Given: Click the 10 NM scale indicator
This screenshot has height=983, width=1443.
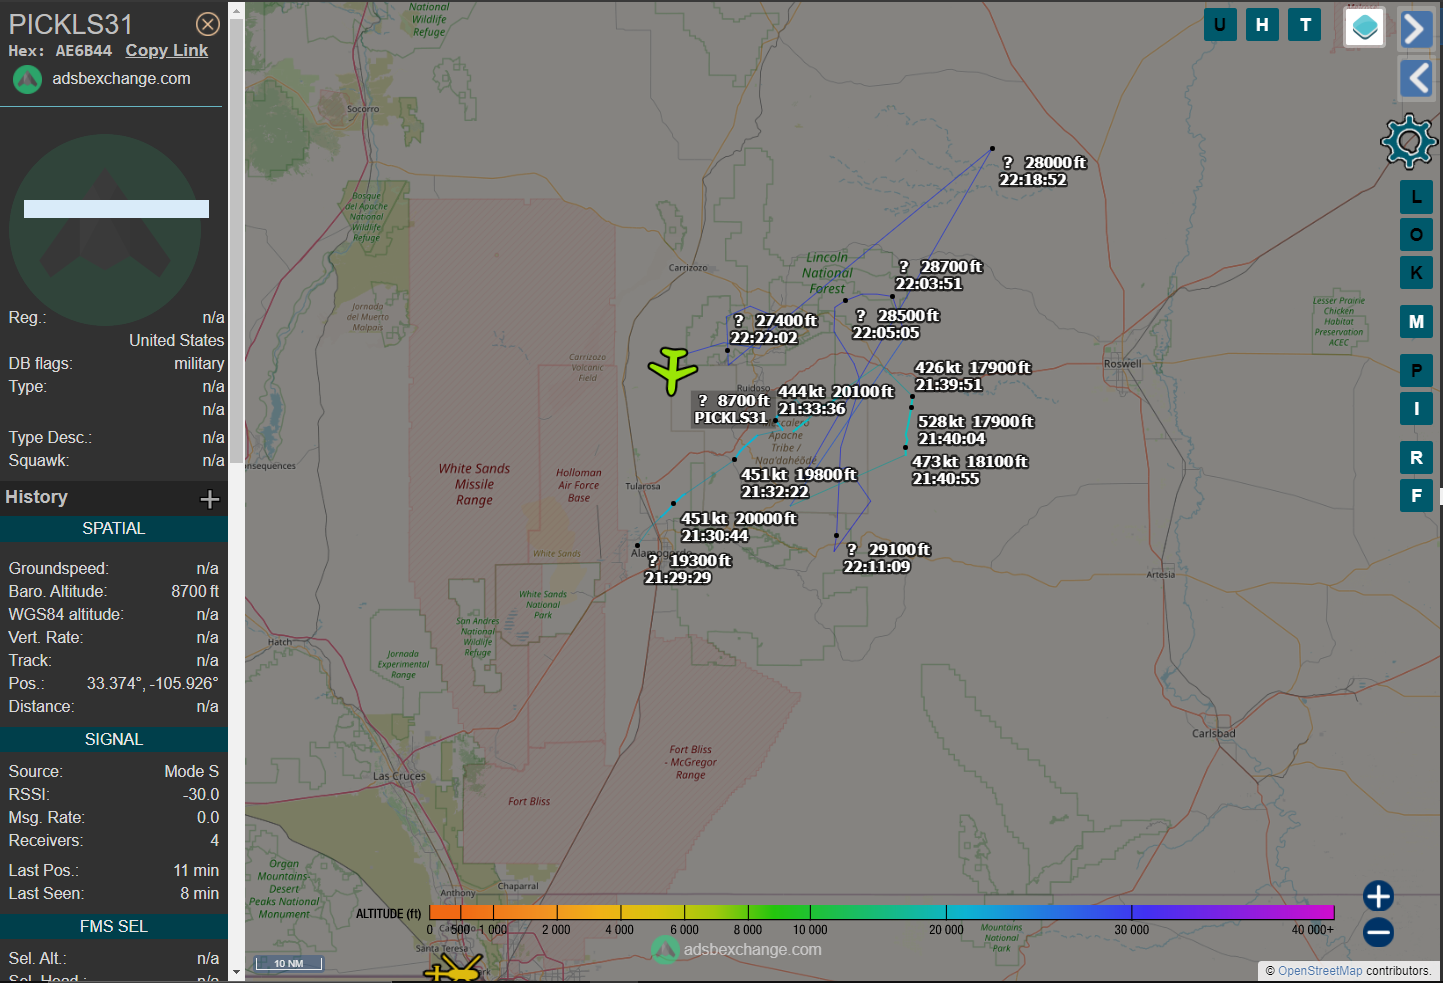Looking at the screenshot, I should [x=288, y=963].
